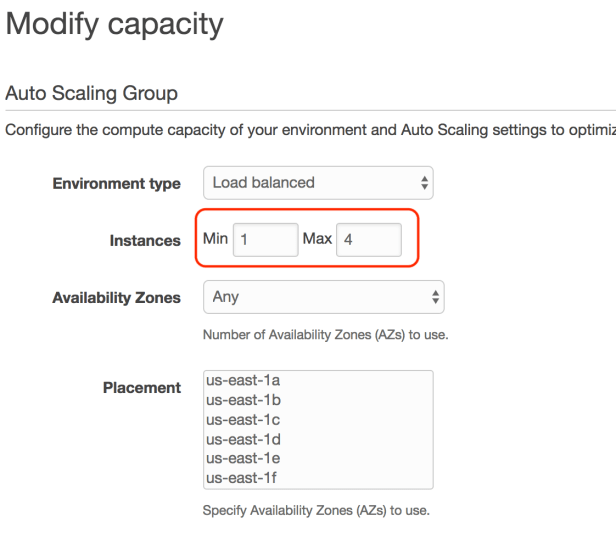Click the Specify Availability Zones hint text
Screen dimensions: 616x550
[x=316, y=510]
